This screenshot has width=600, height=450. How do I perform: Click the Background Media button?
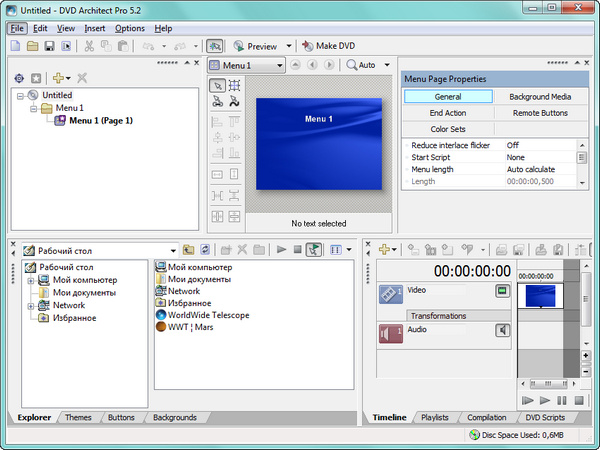pos(540,97)
